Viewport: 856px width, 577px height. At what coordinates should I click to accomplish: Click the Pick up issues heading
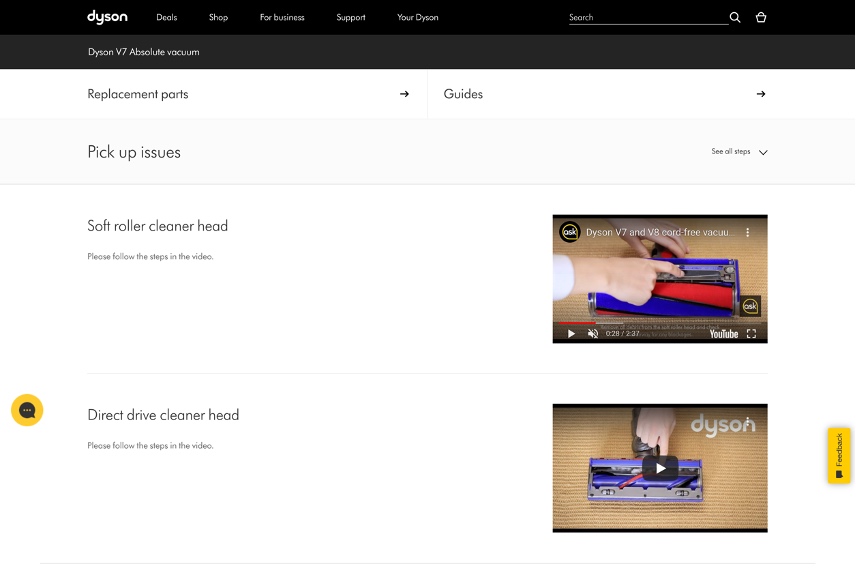134,152
